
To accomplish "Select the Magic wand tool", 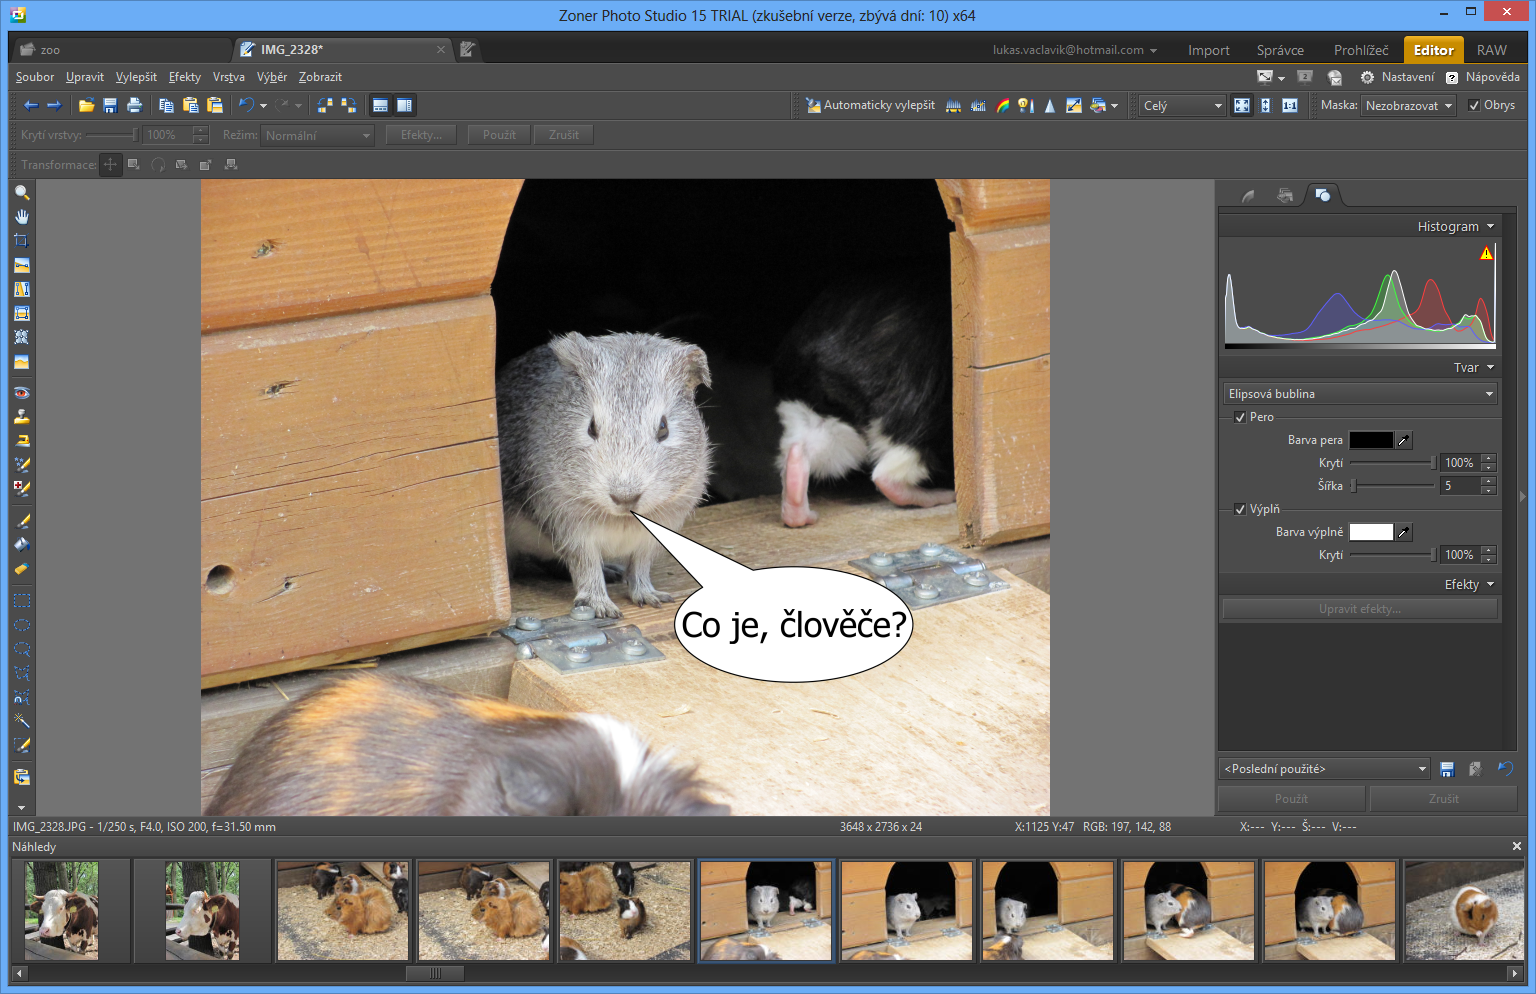I will [21, 721].
